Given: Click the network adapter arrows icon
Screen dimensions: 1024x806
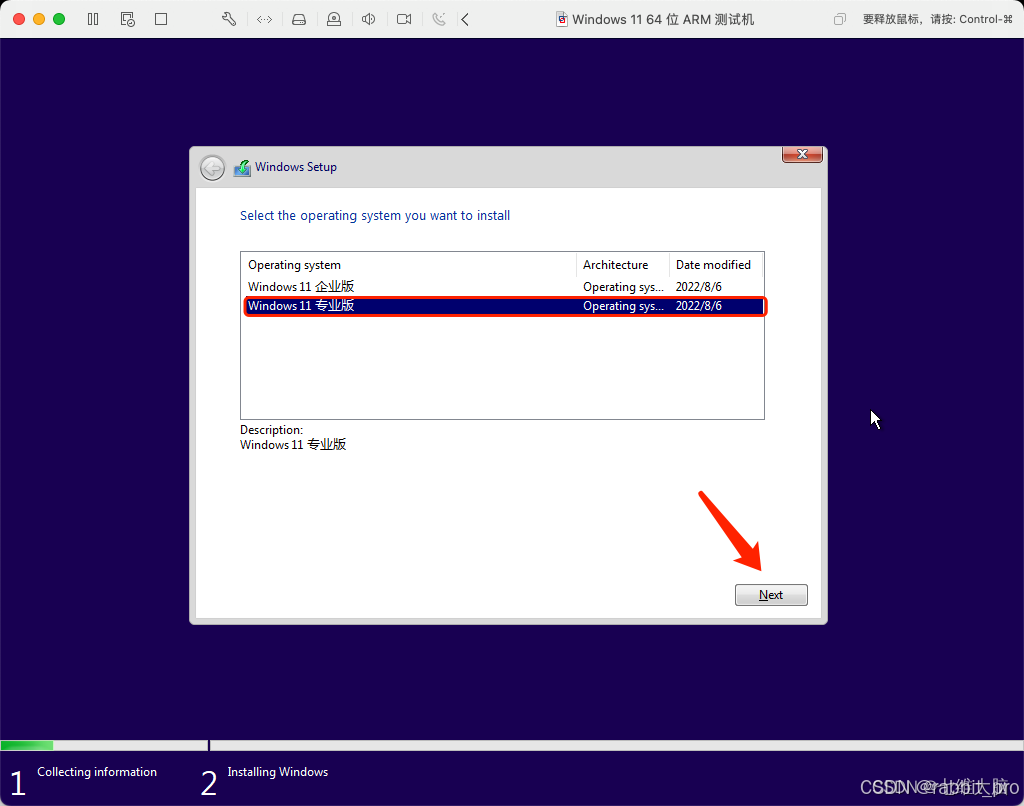Looking at the screenshot, I should point(264,20).
